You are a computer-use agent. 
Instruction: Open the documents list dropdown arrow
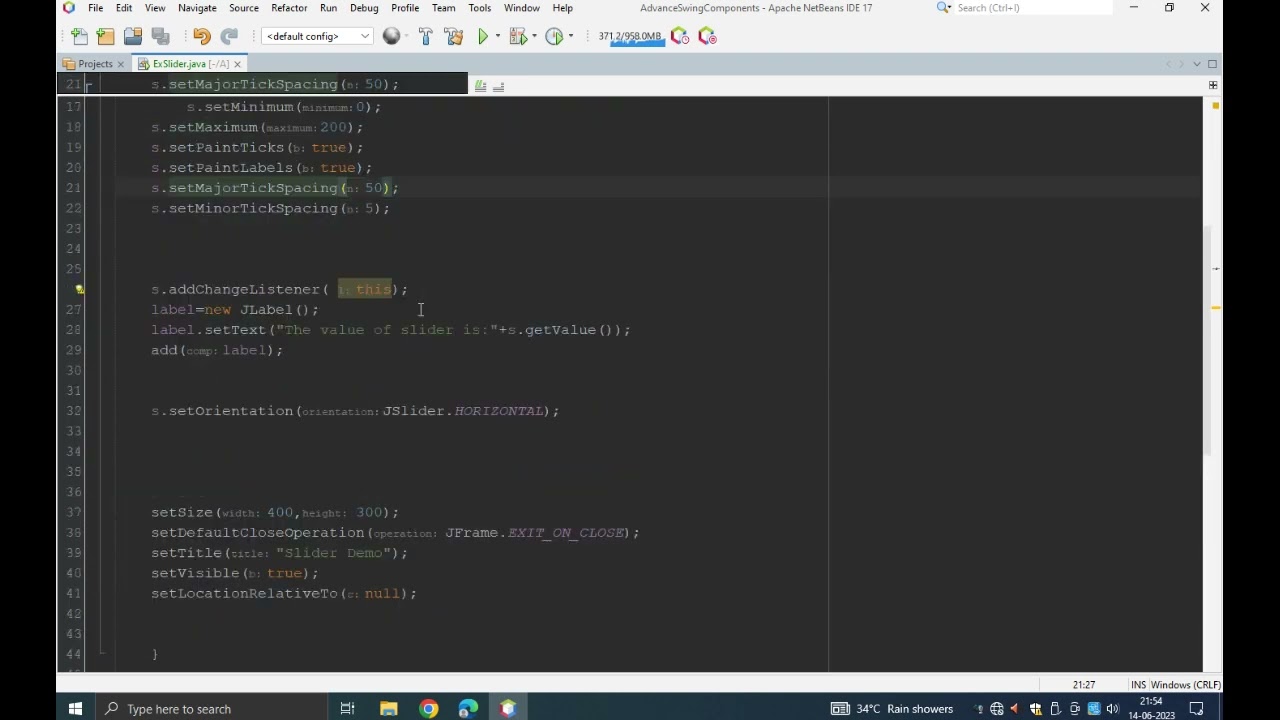(1197, 64)
